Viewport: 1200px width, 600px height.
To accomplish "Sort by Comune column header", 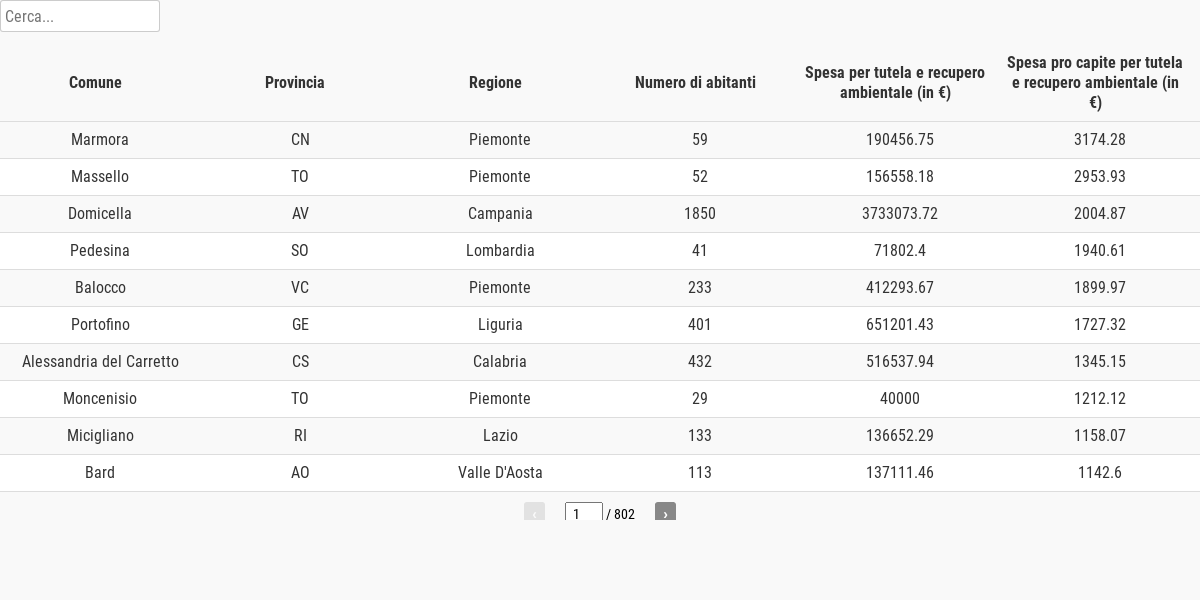I will point(95,83).
